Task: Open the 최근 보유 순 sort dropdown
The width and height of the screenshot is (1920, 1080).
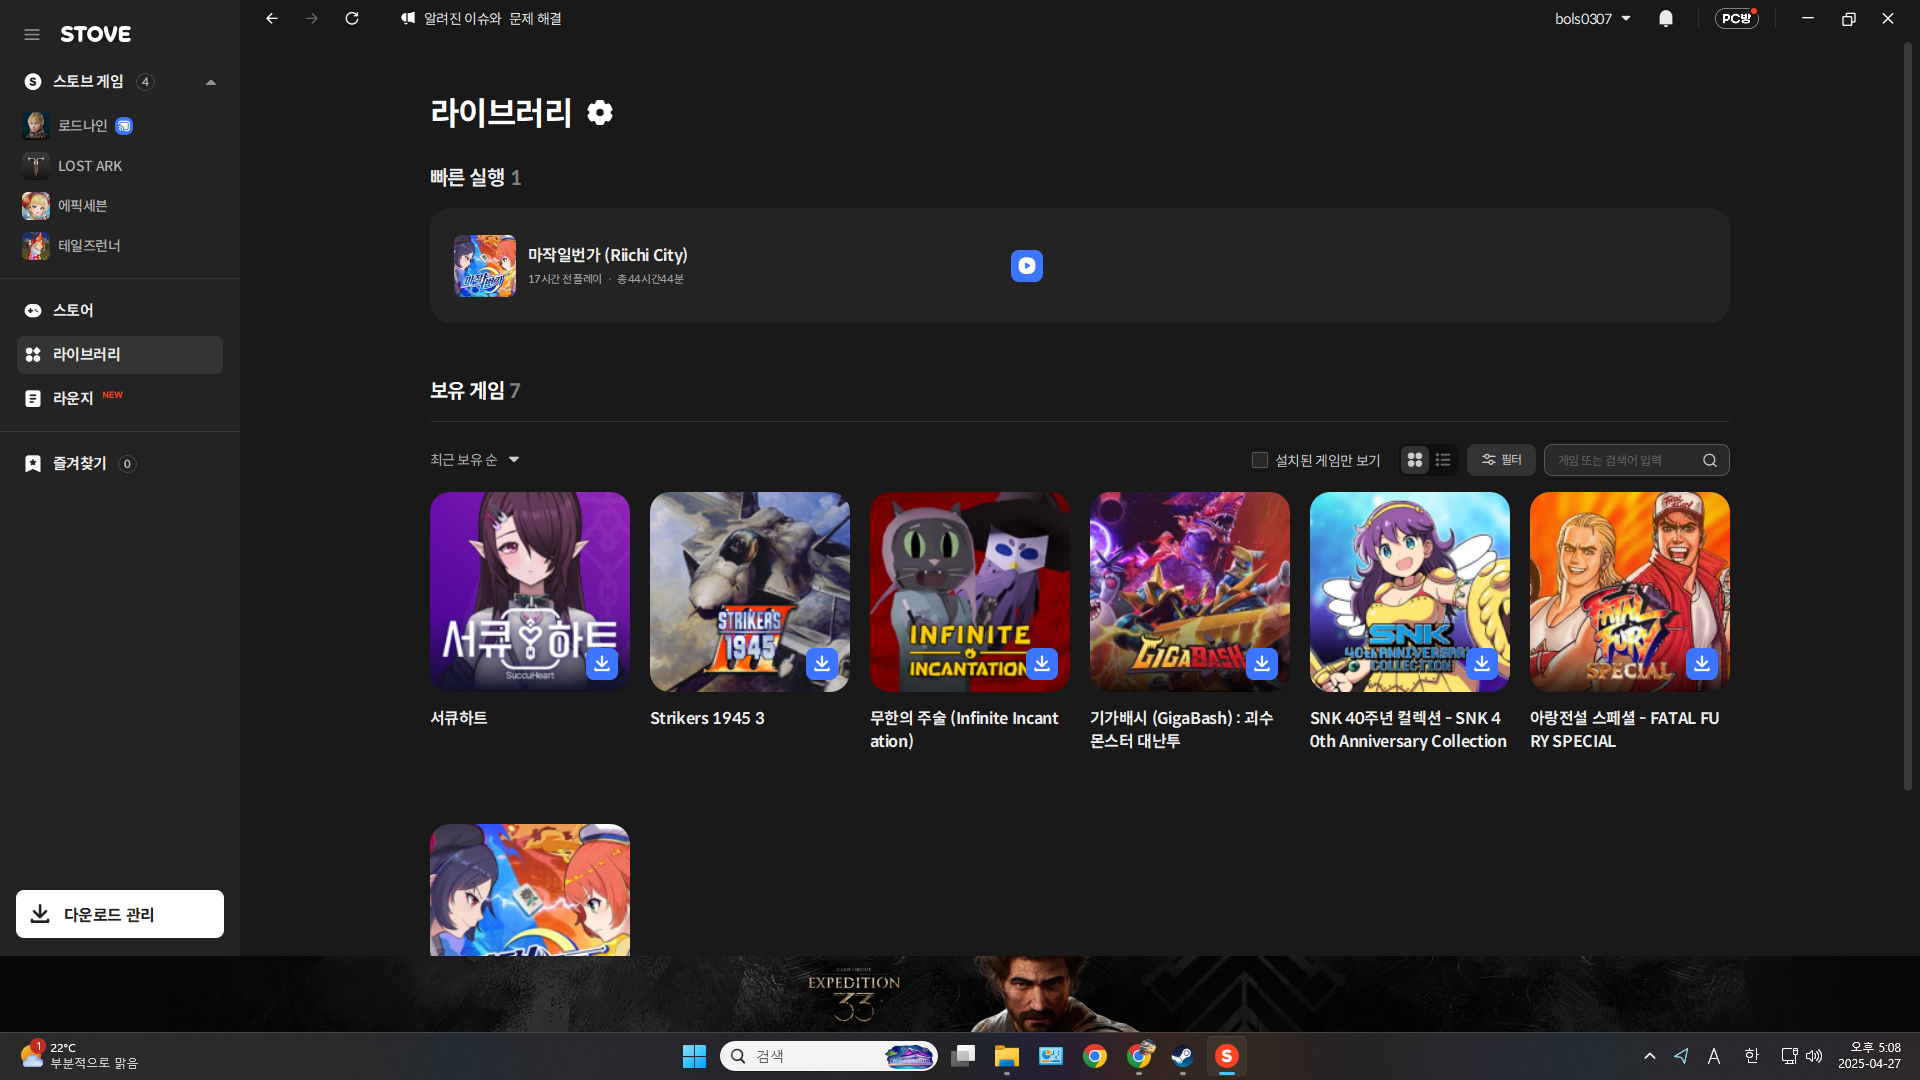Action: click(x=475, y=460)
